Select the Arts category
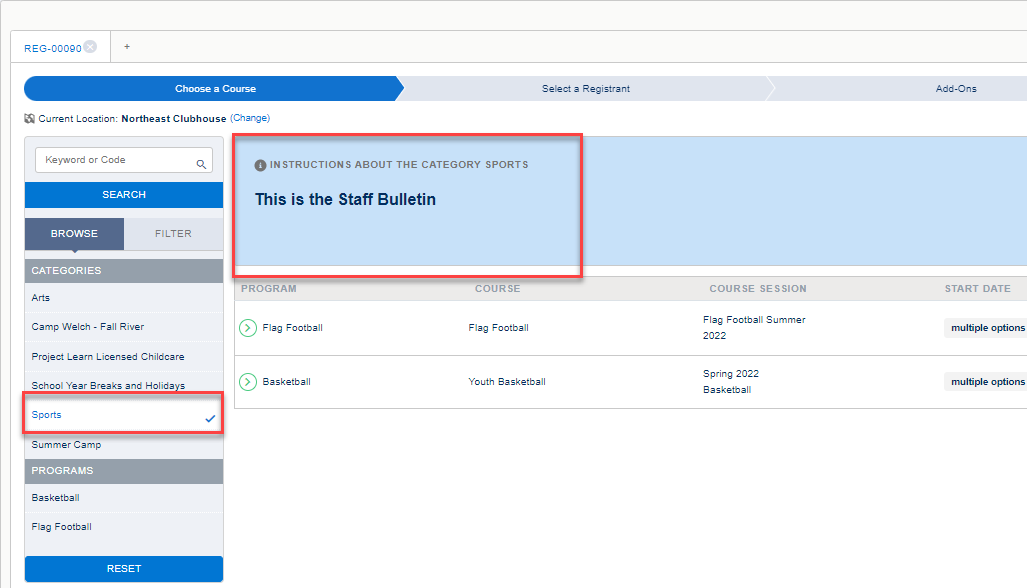 point(41,298)
